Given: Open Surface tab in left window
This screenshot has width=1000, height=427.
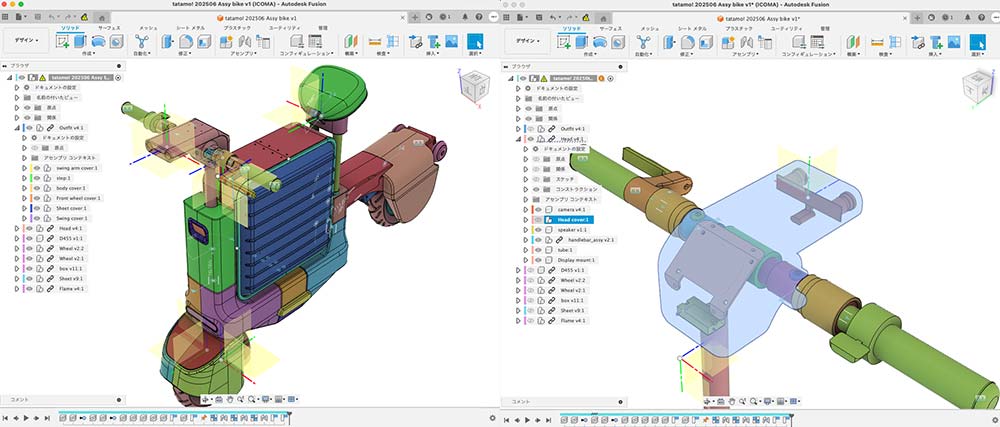Looking at the screenshot, I should tap(109, 29).
